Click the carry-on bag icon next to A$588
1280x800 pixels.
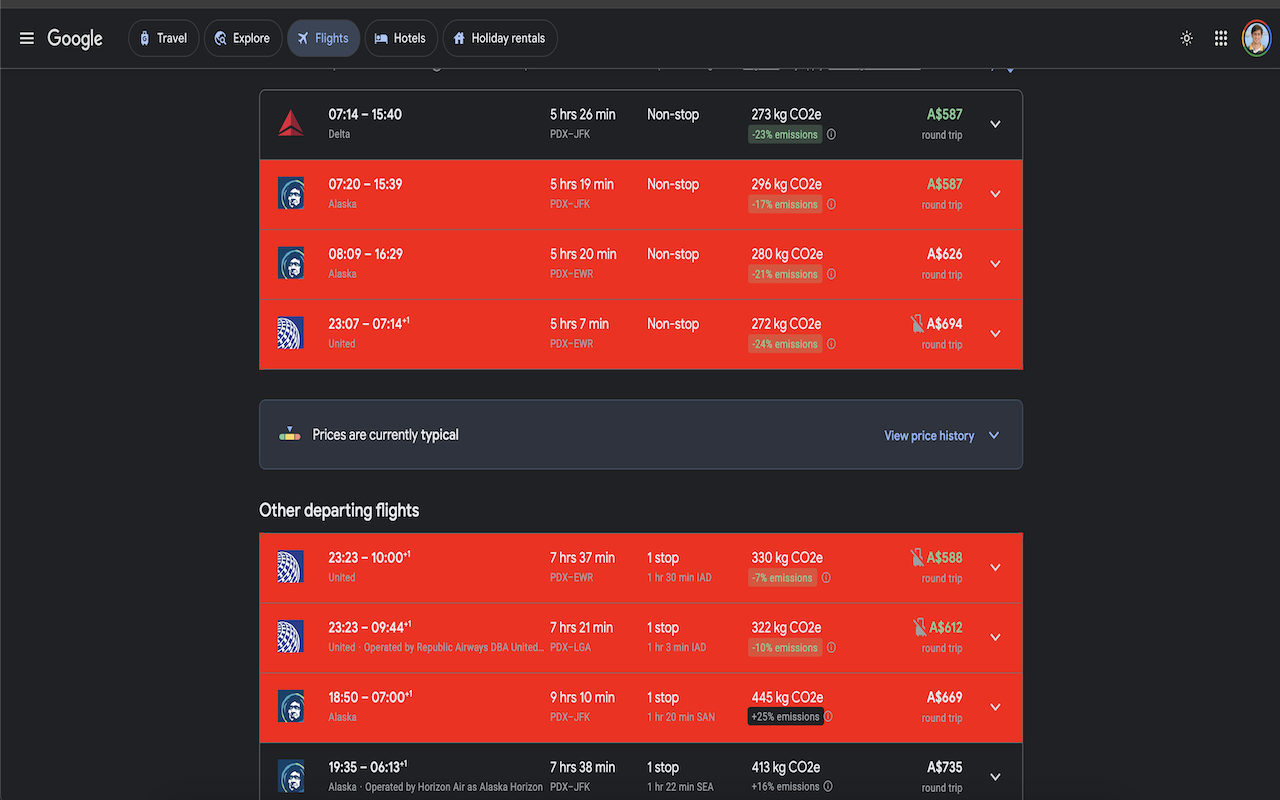[916, 557]
